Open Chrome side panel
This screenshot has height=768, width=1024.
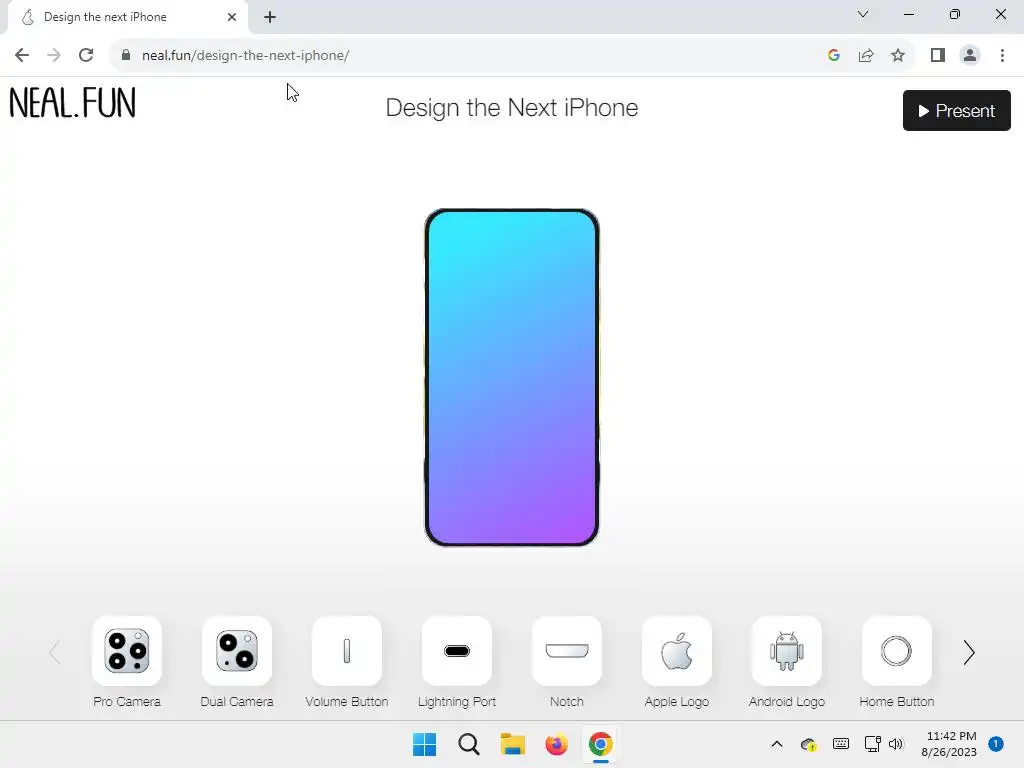click(x=938, y=55)
